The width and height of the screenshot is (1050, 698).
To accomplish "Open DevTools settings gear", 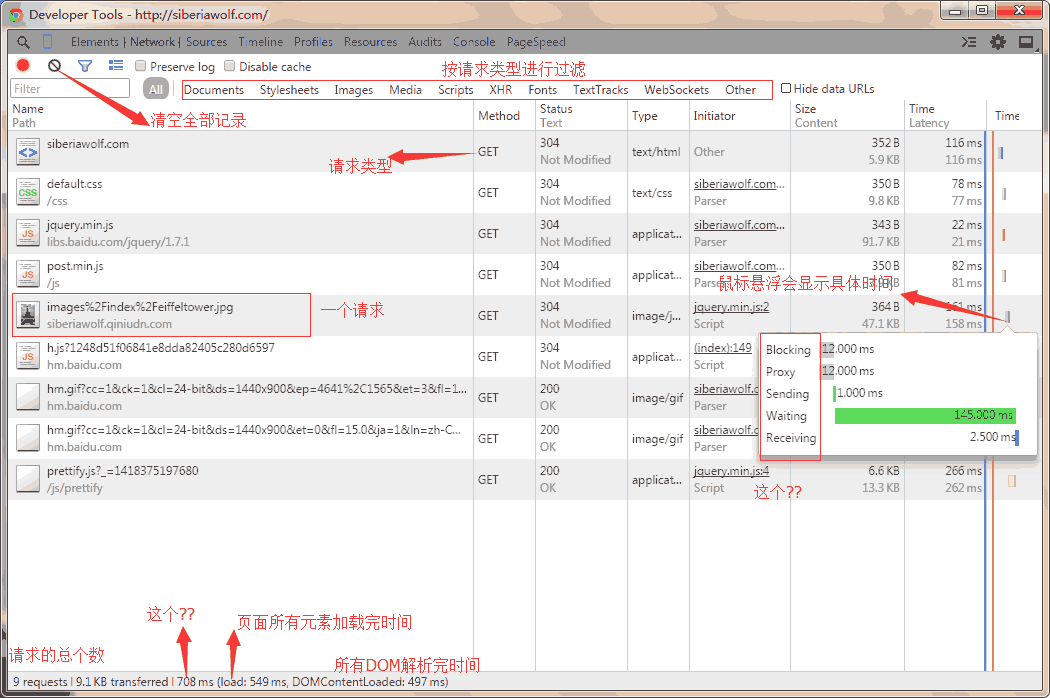I will (x=998, y=42).
